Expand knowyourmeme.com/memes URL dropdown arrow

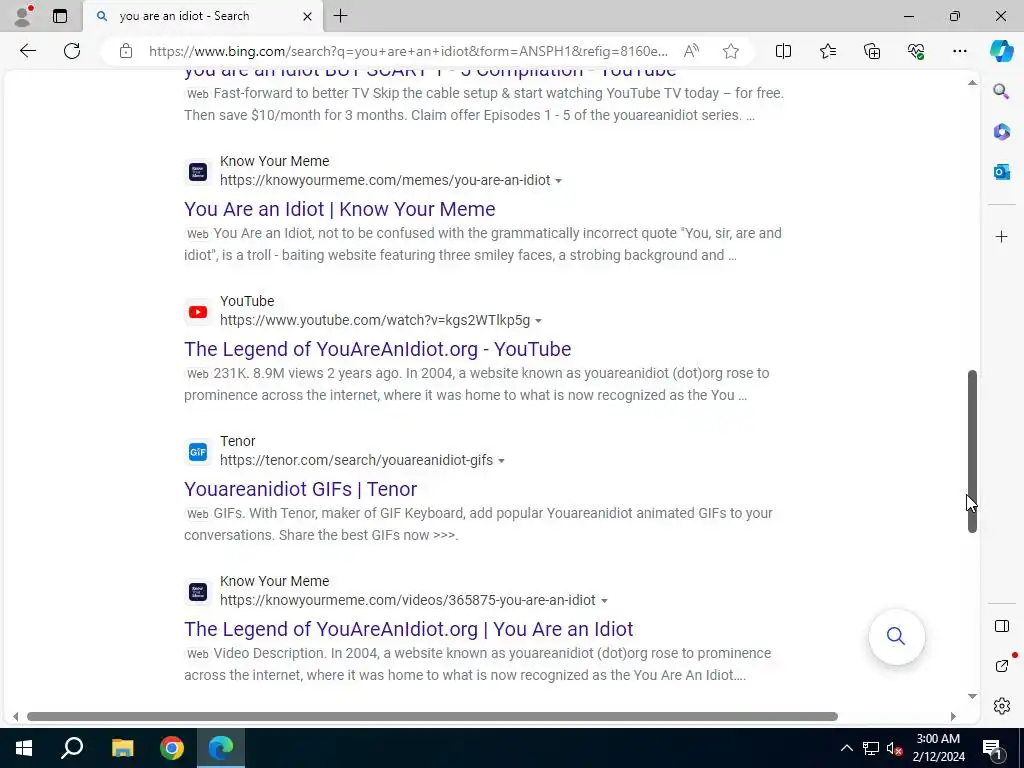[558, 181]
